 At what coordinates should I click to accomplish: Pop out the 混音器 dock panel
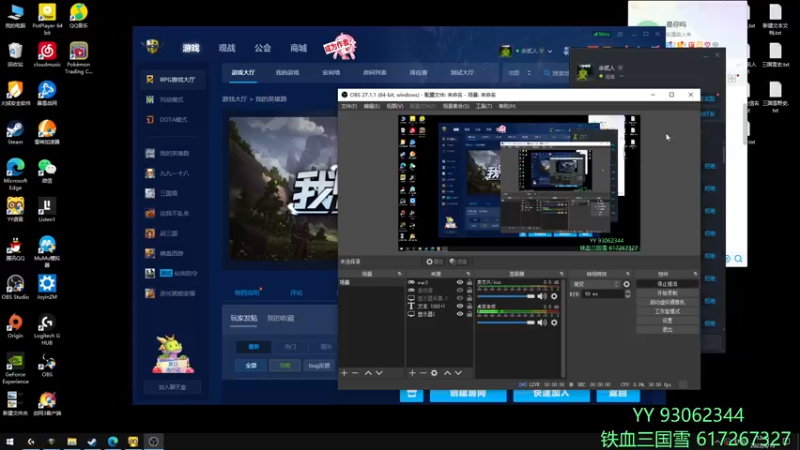pyautogui.click(x=561, y=274)
